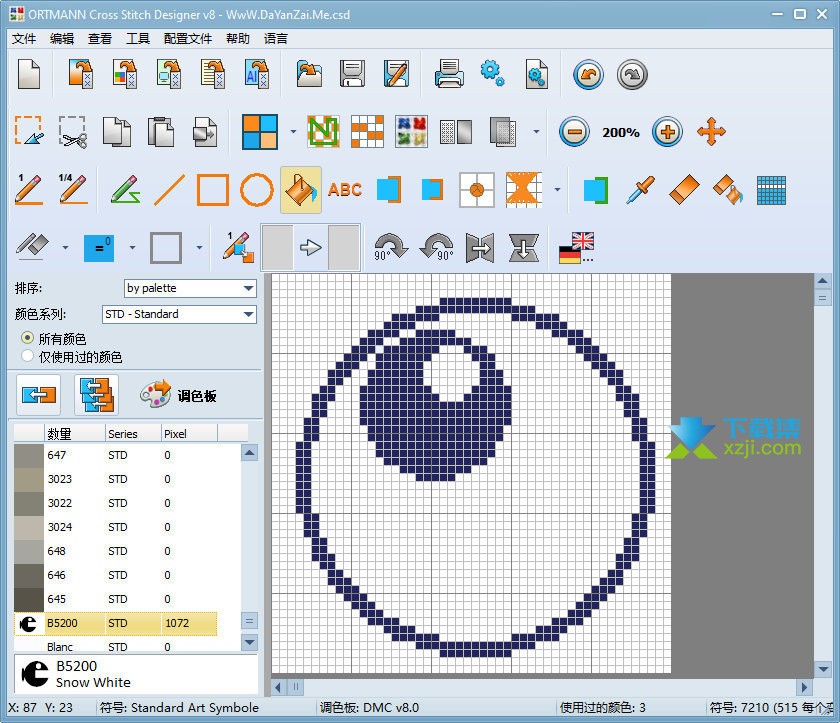Viewport: 840px width, 723px height.
Task: Select the quarter stitch pencil tool
Action: 72,190
